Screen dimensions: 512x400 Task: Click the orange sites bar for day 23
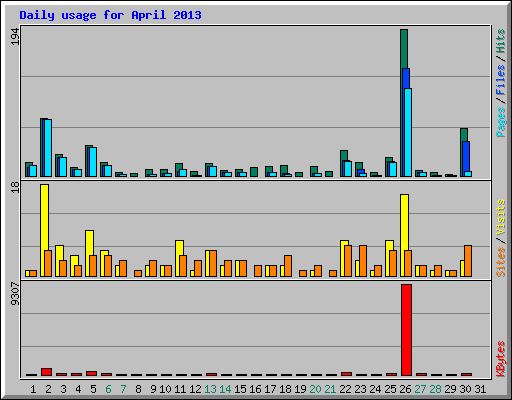(363, 261)
